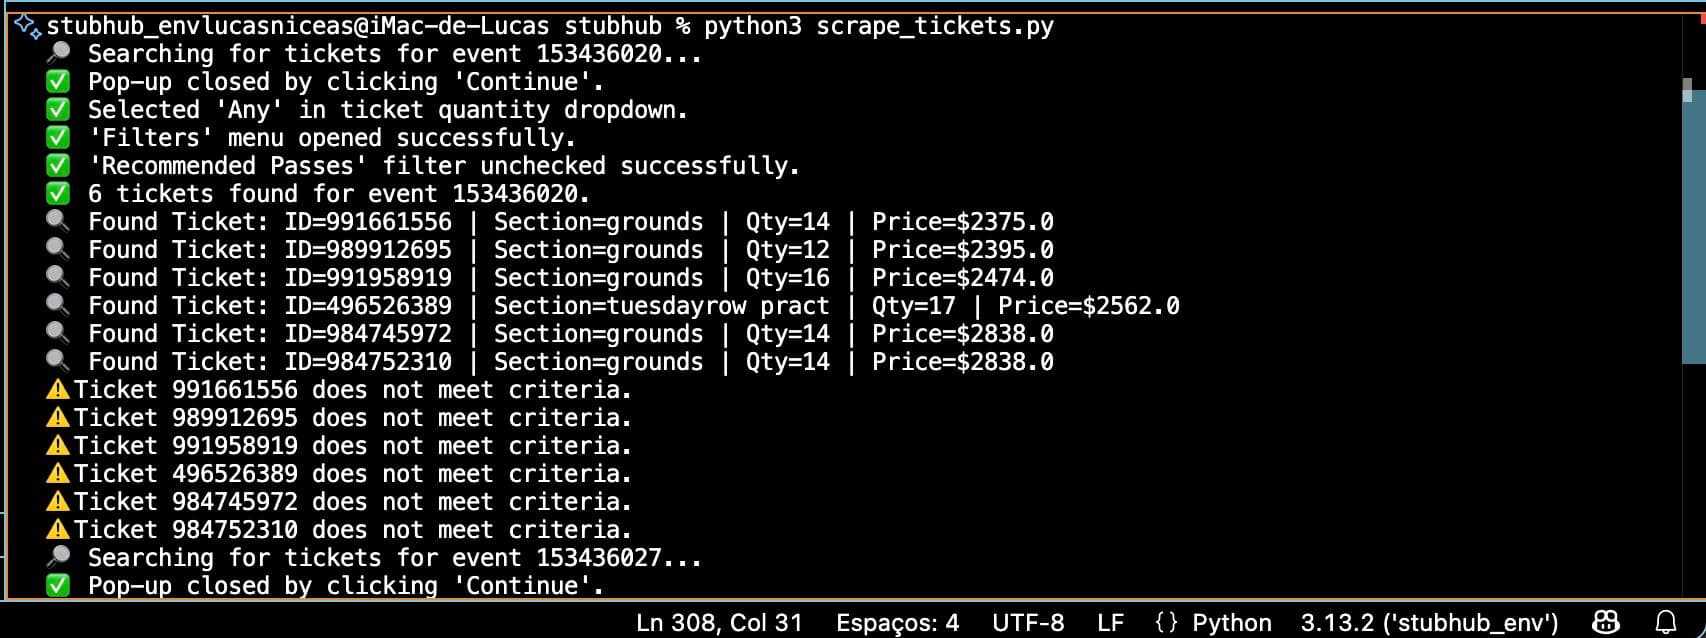The width and height of the screenshot is (1706, 638).
Task: Click the curly braces icon beside Python
Action: 1166,623
